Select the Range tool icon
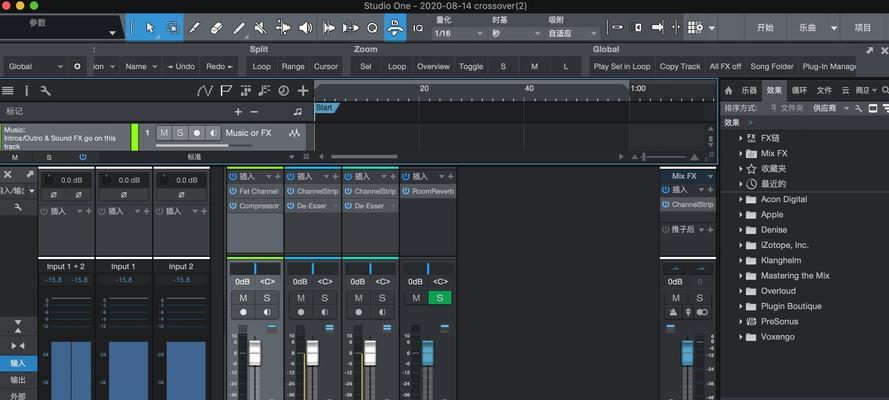This screenshot has height=400, width=889. coord(172,27)
